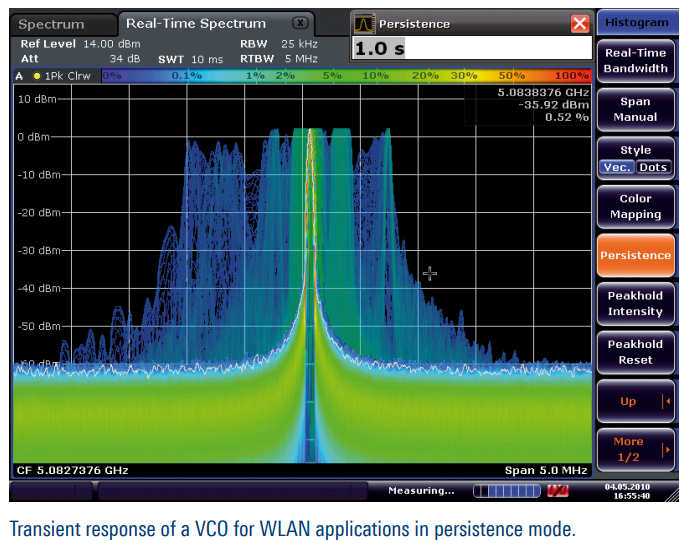Select the Peakhold Intensity softkey
Image resolution: width=691 pixels, height=541 pixels.
[635, 304]
